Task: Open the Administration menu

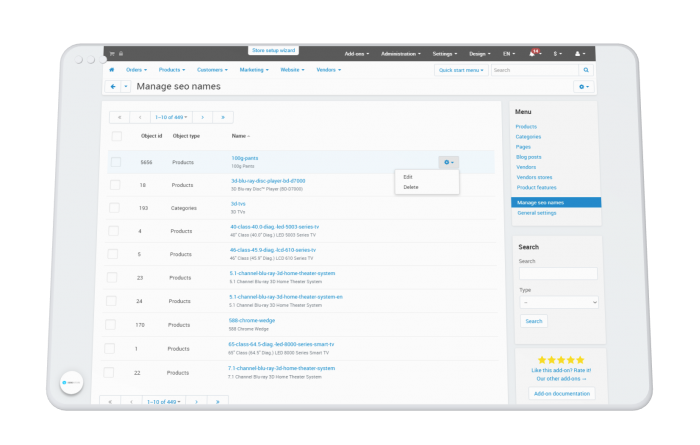Action: [x=400, y=54]
